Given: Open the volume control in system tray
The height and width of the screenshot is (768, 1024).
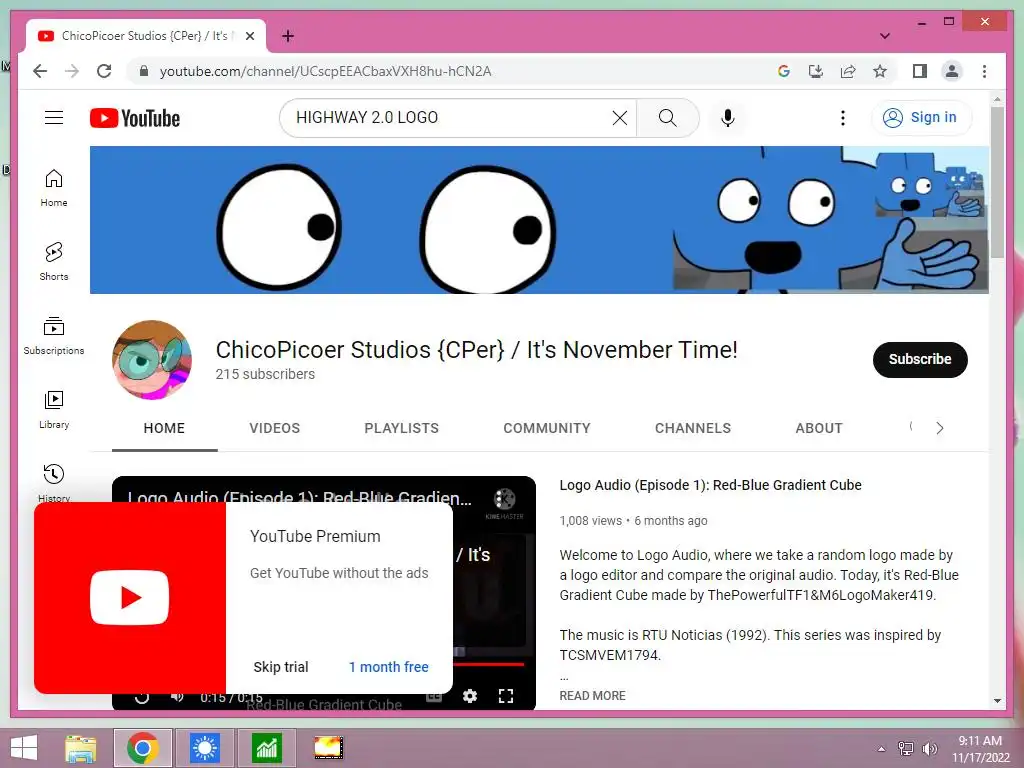Looking at the screenshot, I should pyautogui.click(x=929, y=748).
